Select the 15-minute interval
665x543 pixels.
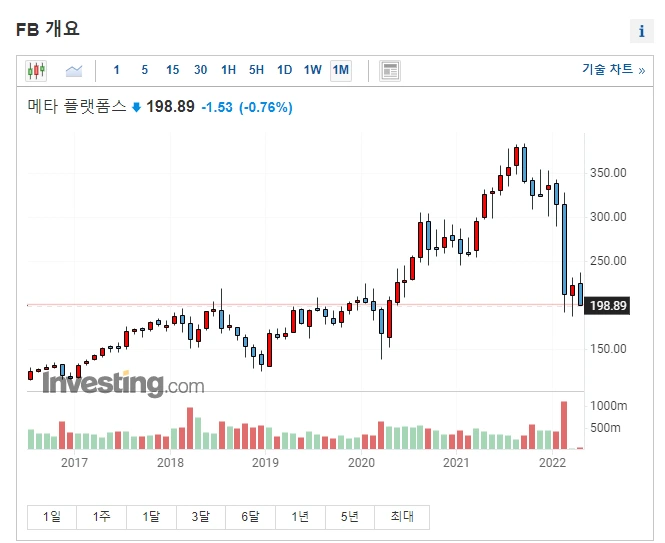point(173,70)
